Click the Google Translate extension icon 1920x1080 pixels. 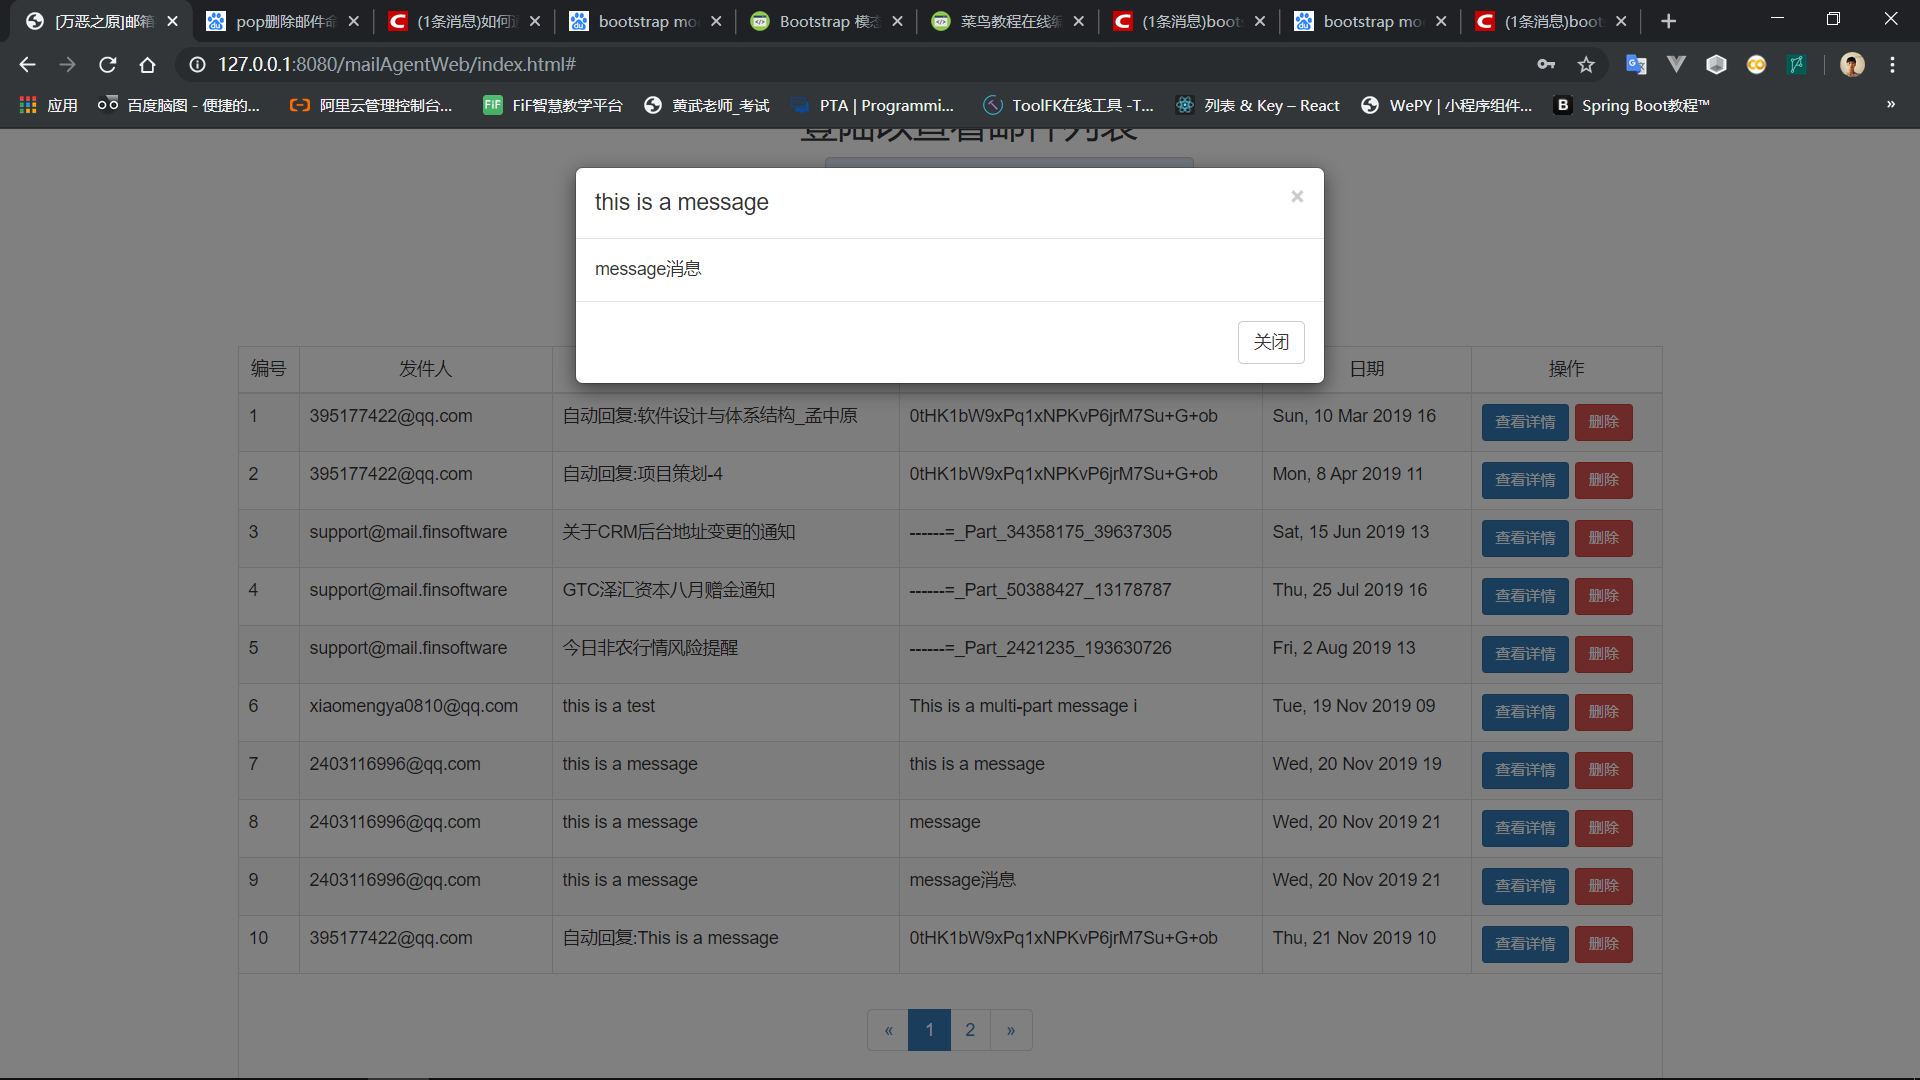click(1636, 65)
